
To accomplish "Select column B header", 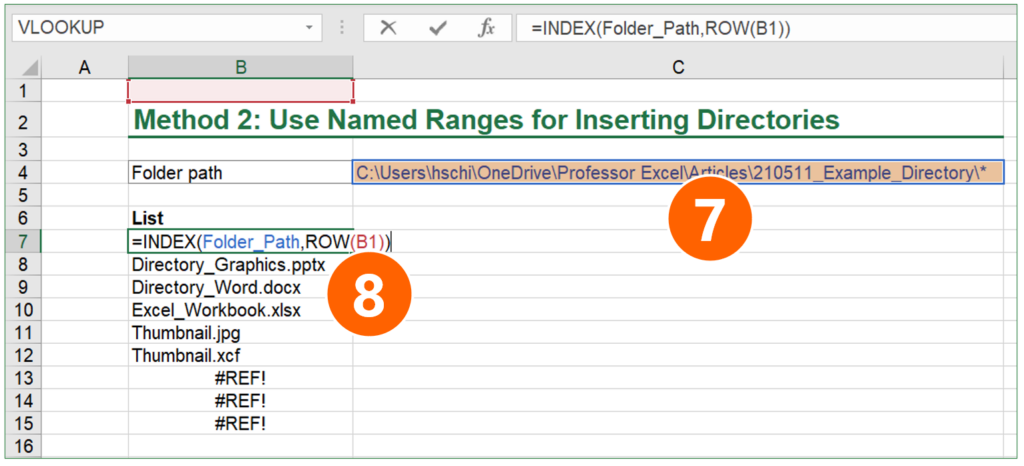I will point(240,67).
